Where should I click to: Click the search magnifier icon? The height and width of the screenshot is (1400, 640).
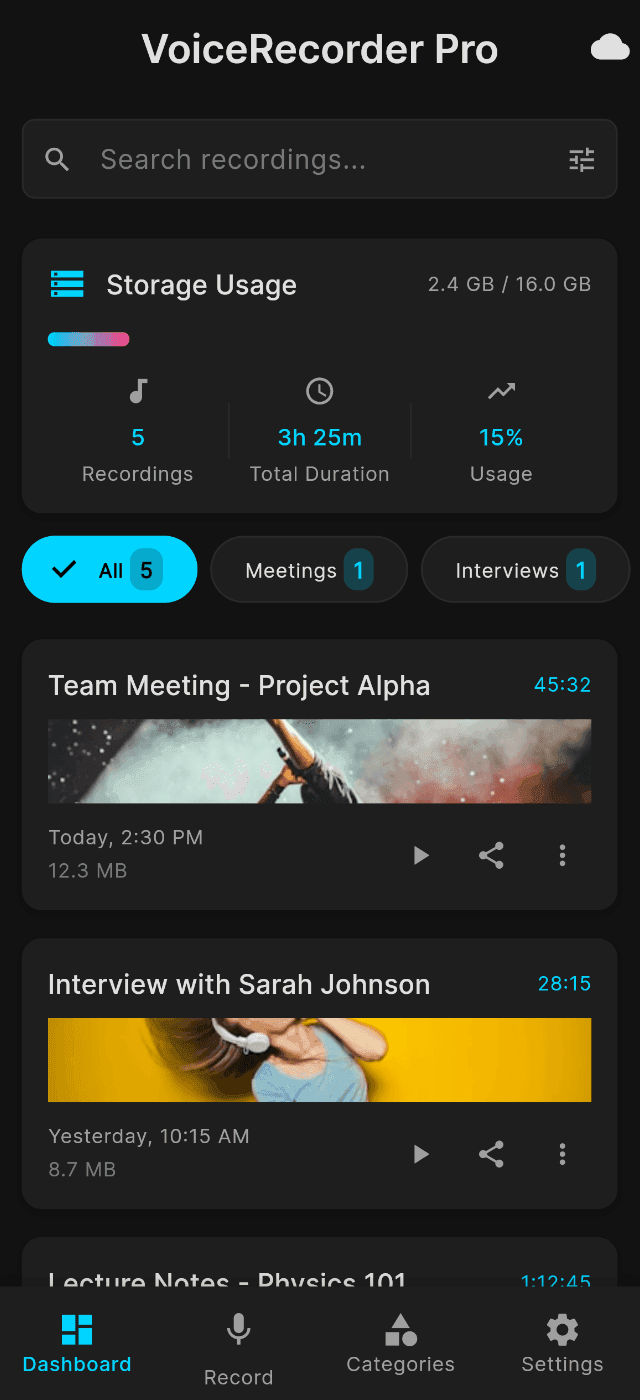point(58,160)
